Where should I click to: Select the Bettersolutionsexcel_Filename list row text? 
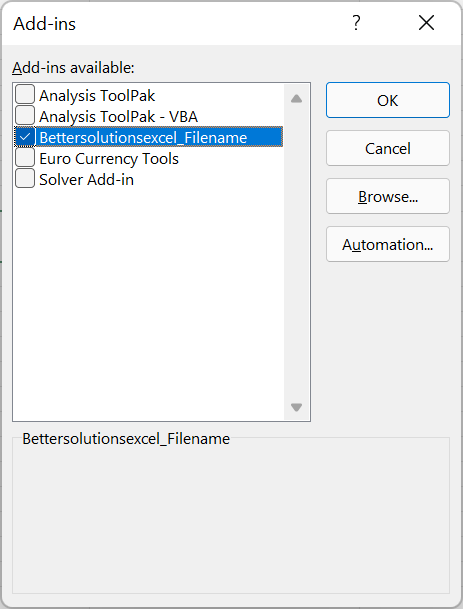pos(143,137)
